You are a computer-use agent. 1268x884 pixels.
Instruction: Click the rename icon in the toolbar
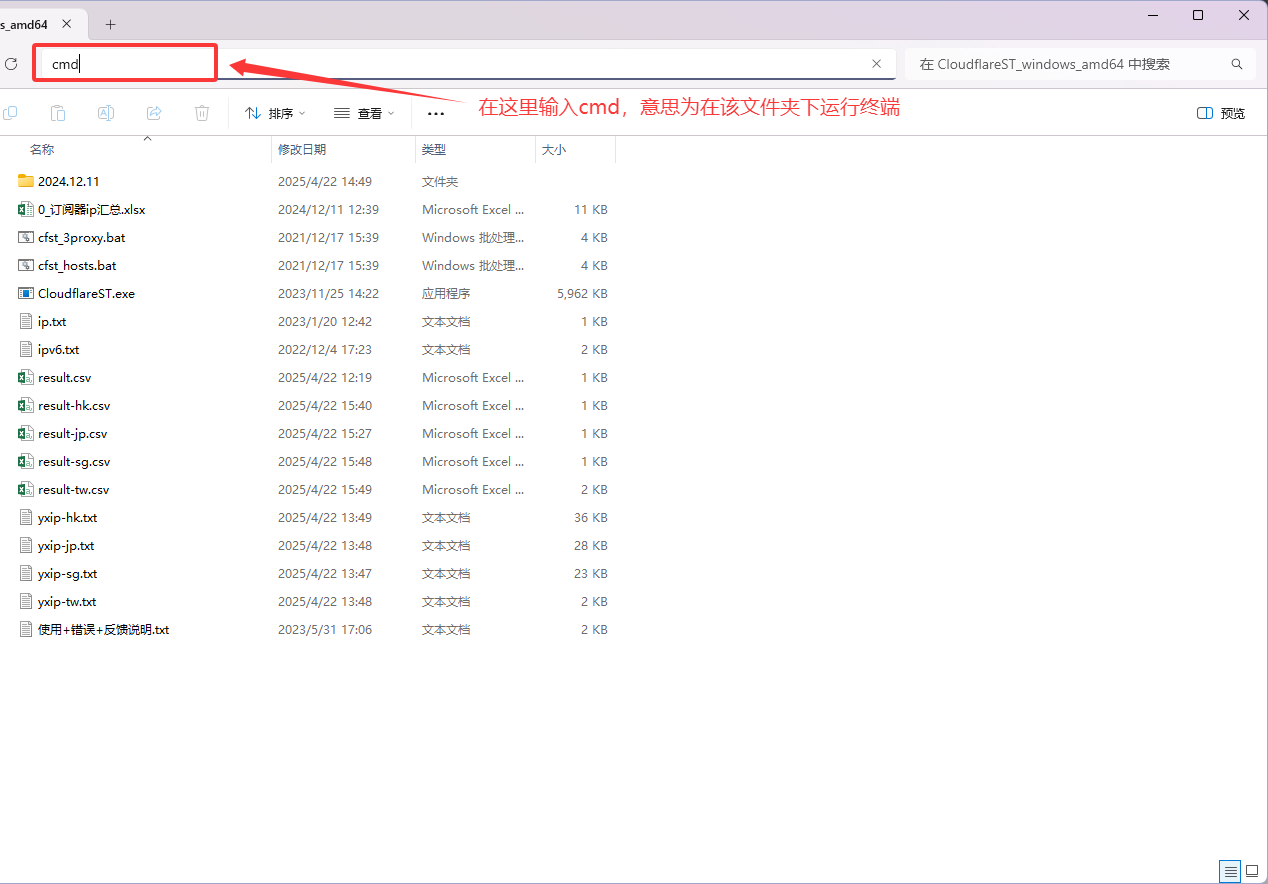pos(106,113)
